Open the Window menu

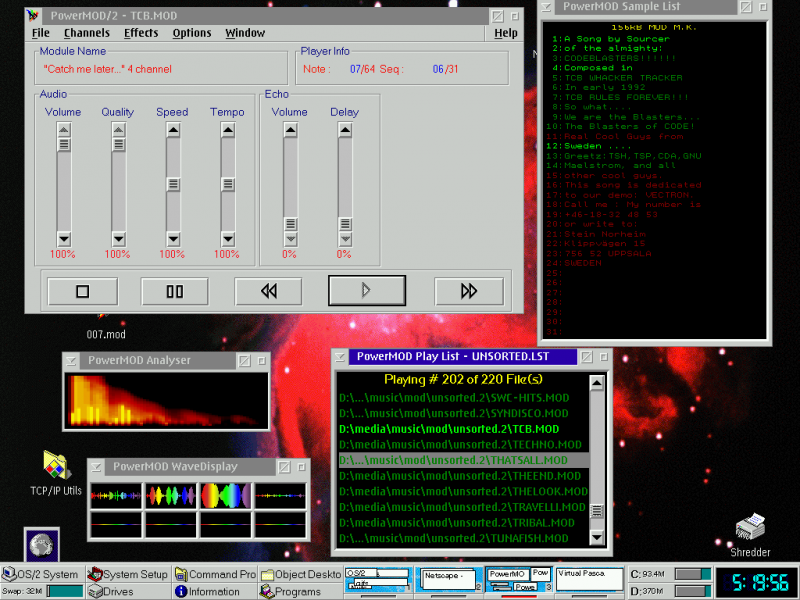click(245, 33)
